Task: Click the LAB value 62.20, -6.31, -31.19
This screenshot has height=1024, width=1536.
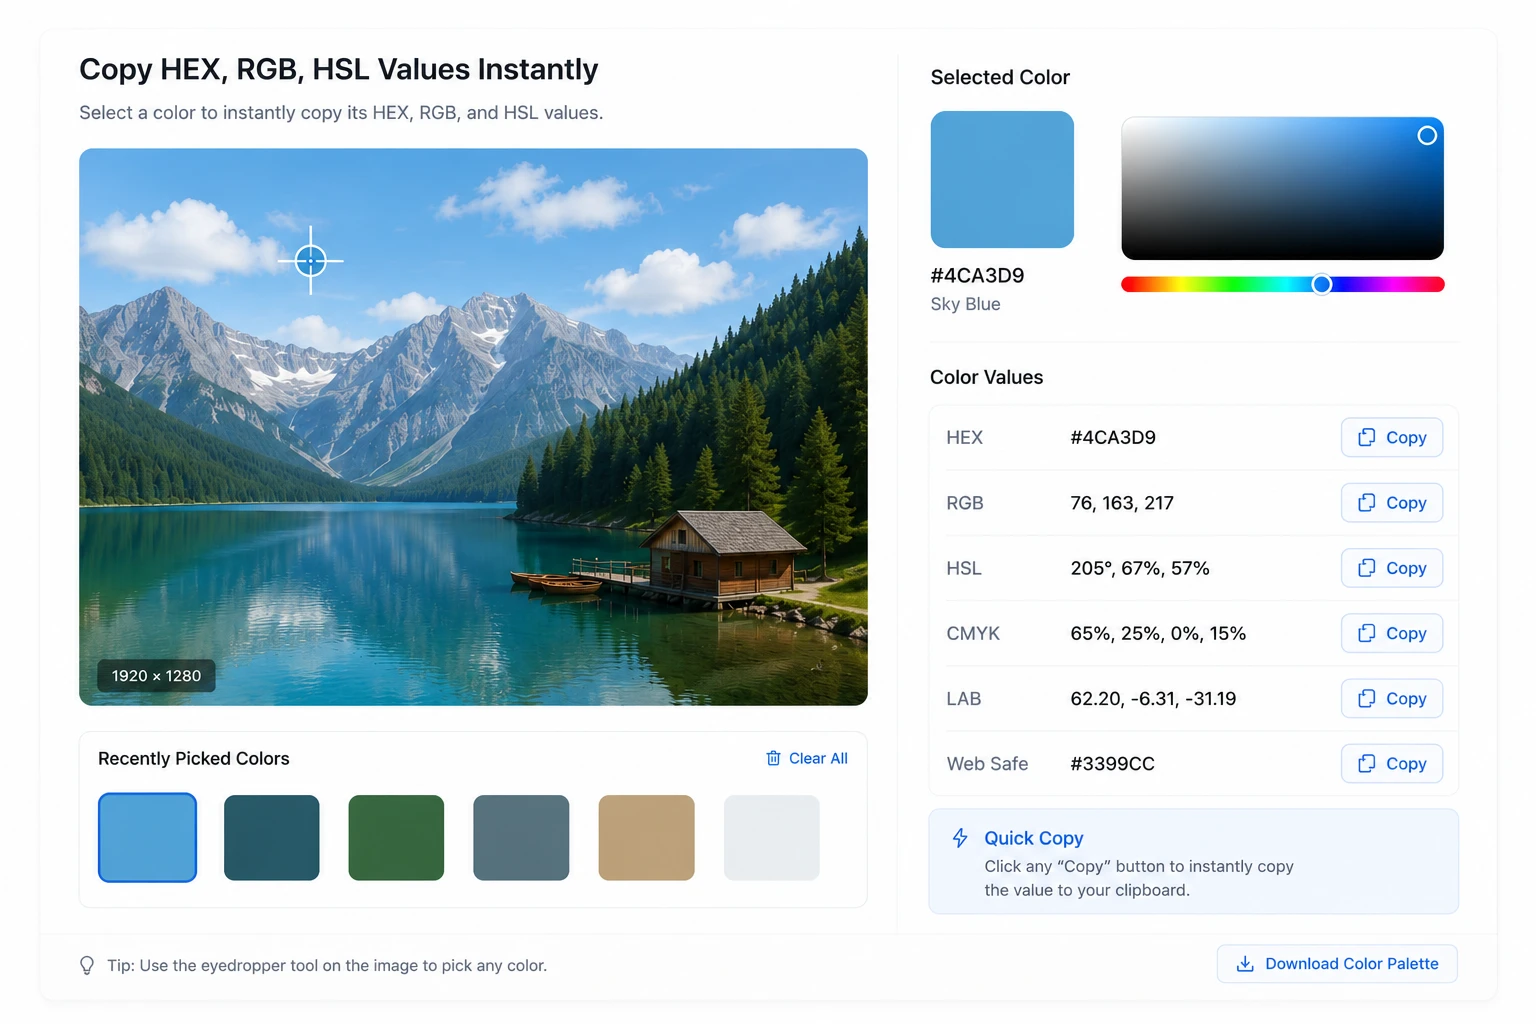Action: point(1153,698)
